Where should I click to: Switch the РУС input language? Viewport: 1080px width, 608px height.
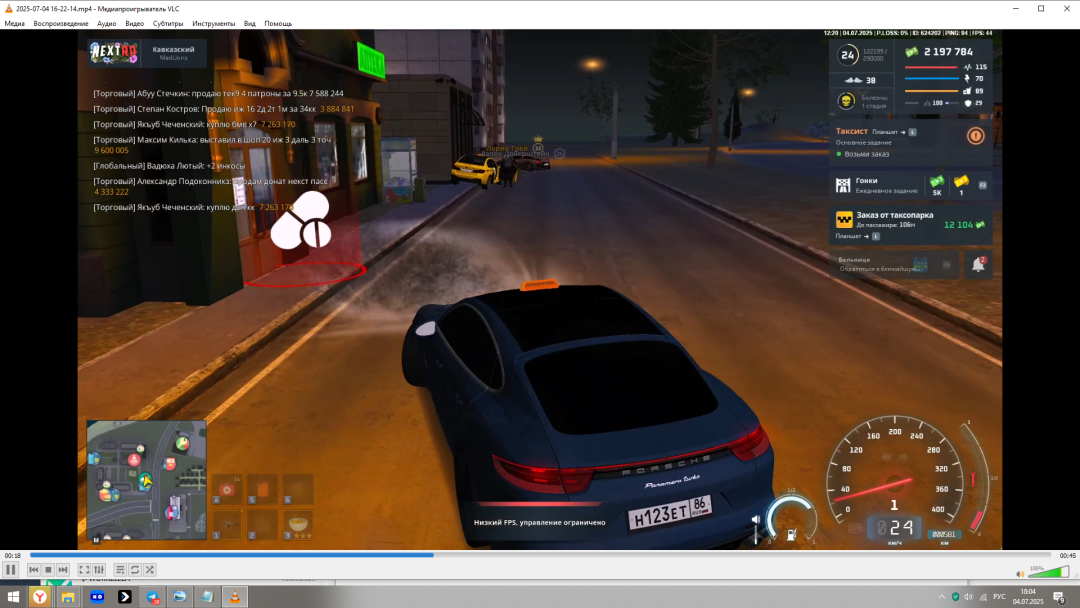click(999, 596)
